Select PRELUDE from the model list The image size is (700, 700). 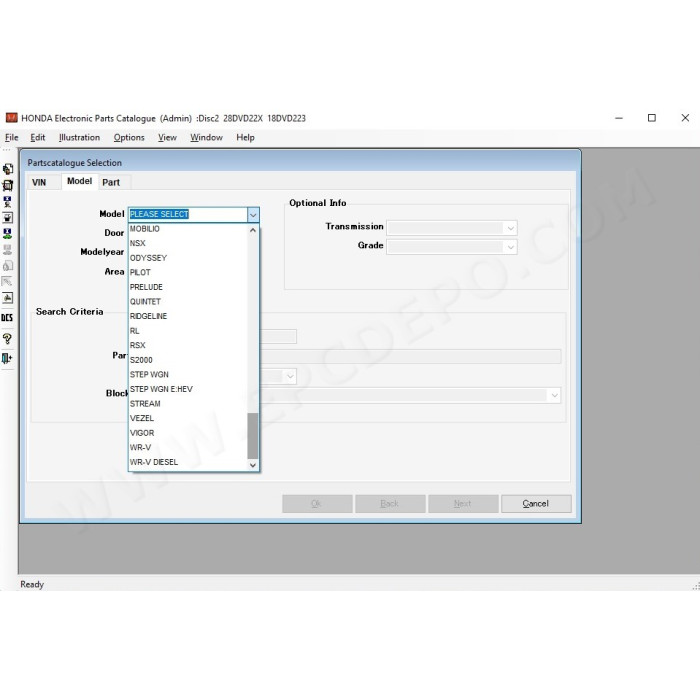pyautogui.click(x=188, y=287)
